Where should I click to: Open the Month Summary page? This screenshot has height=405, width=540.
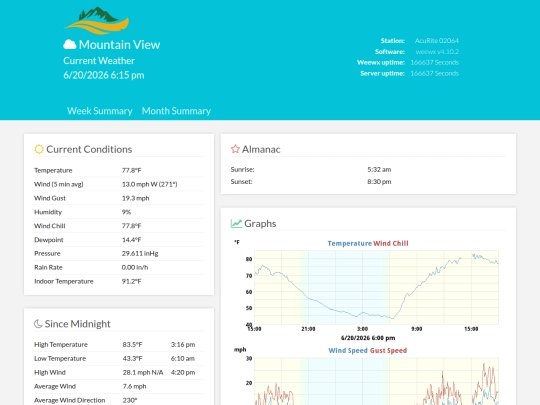point(176,111)
